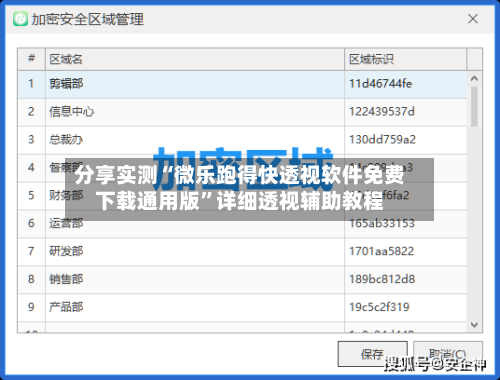This screenshot has width=500, height=380.
Task: Select the 产品部 row
Action: click(x=242, y=307)
